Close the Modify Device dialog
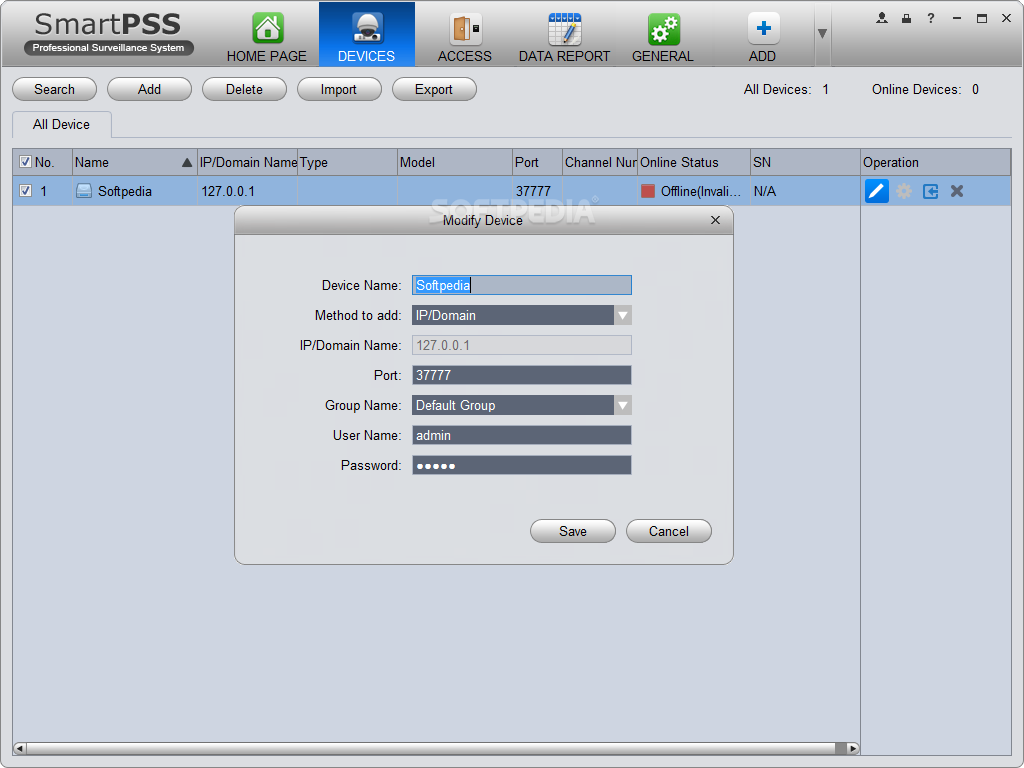 click(715, 220)
